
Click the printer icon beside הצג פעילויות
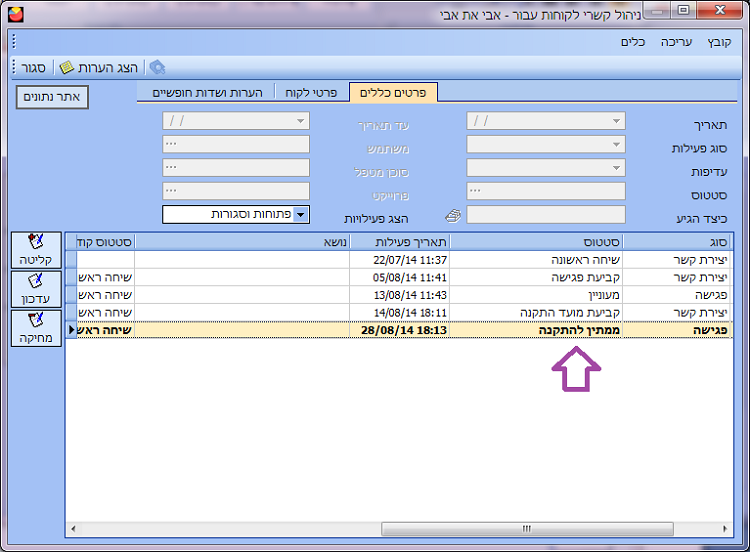(453, 216)
